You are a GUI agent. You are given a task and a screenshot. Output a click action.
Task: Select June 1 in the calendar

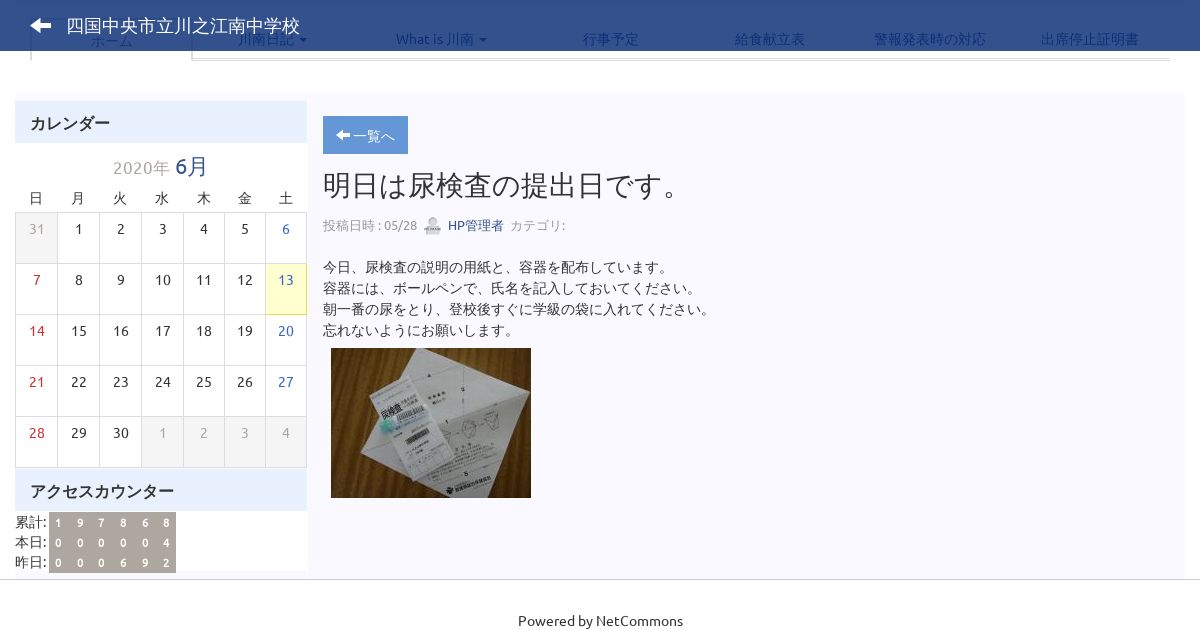click(78, 238)
